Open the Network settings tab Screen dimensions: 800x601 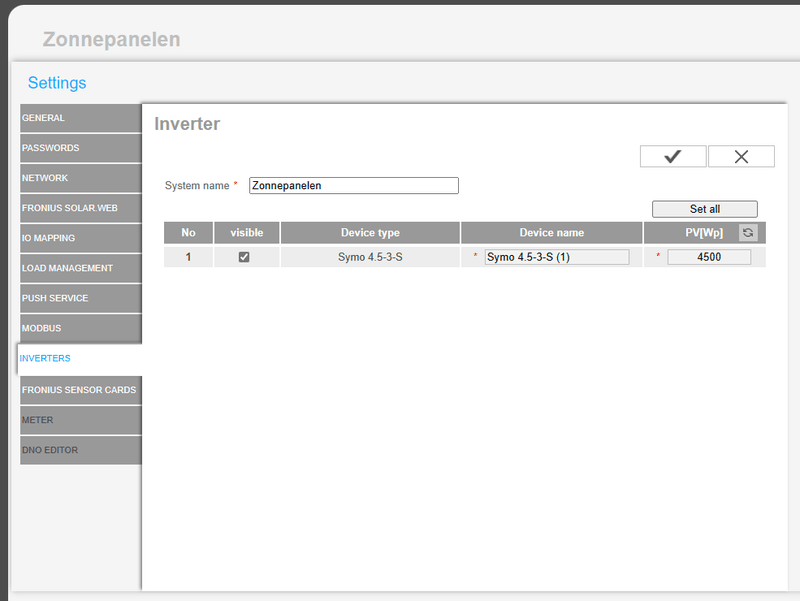(81, 178)
